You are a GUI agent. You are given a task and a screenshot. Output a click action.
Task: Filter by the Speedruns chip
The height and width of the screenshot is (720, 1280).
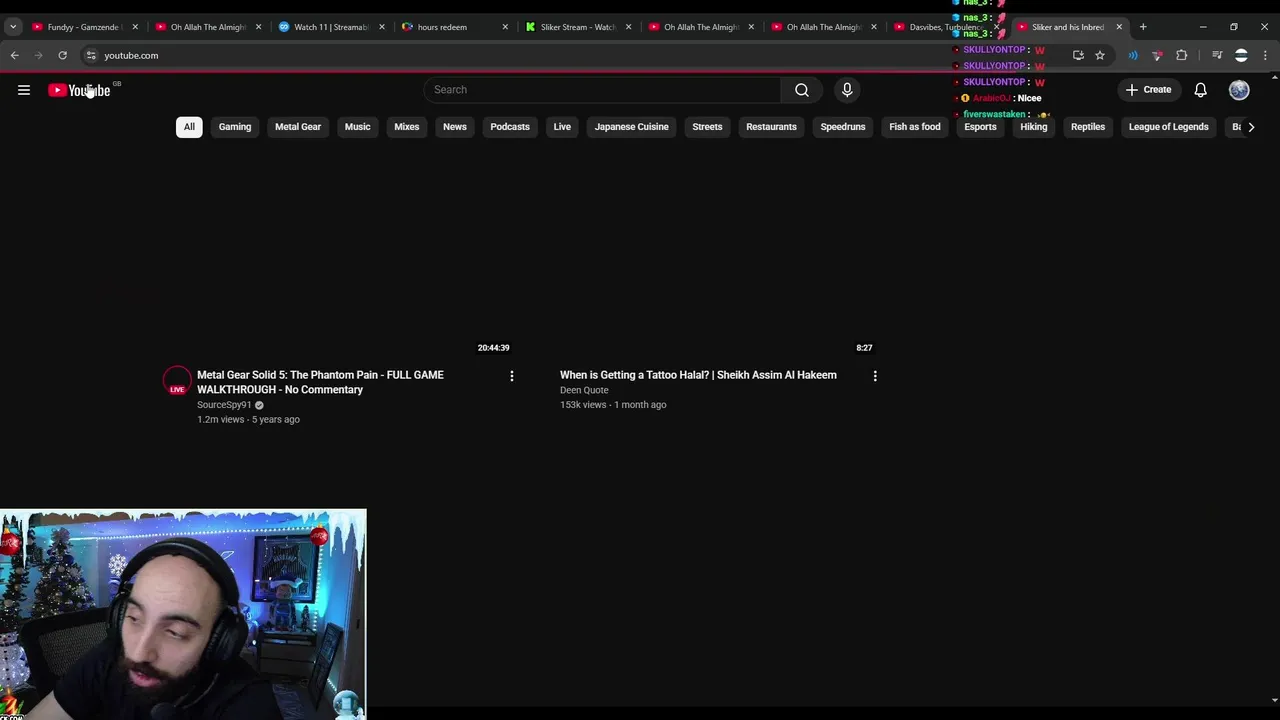point(843,127)
